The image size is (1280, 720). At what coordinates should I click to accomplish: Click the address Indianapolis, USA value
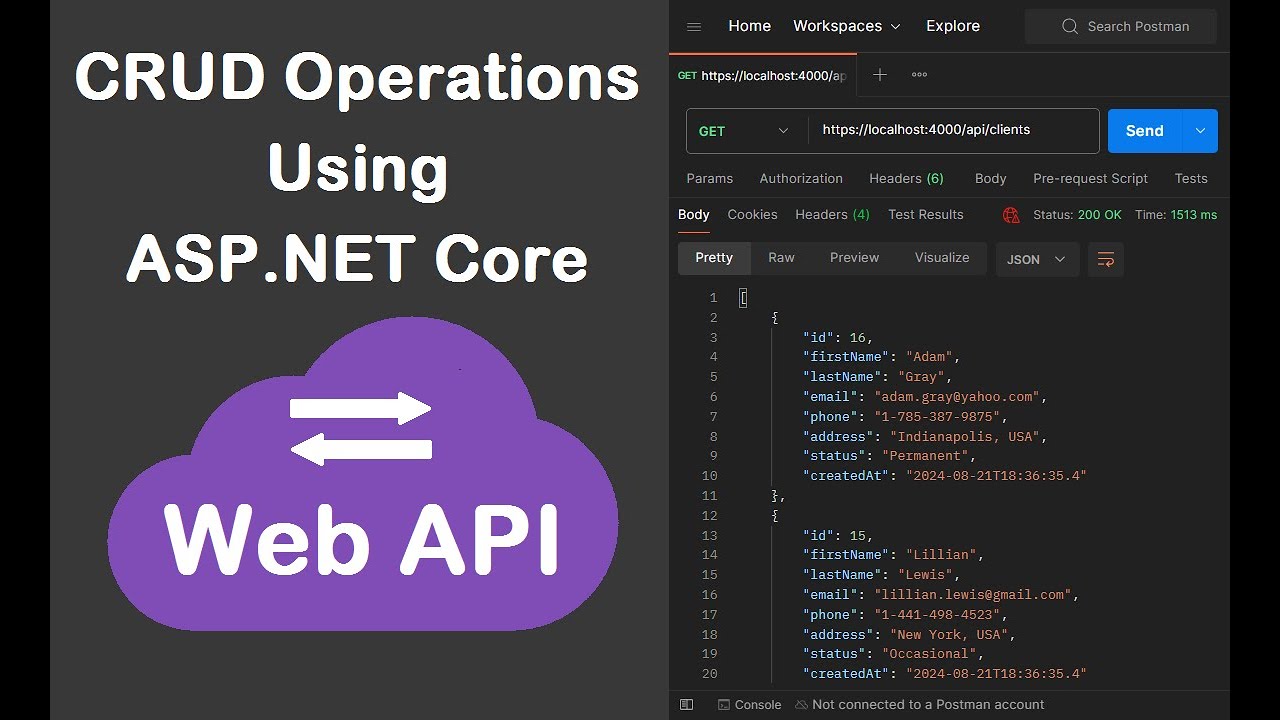[965, 437]
